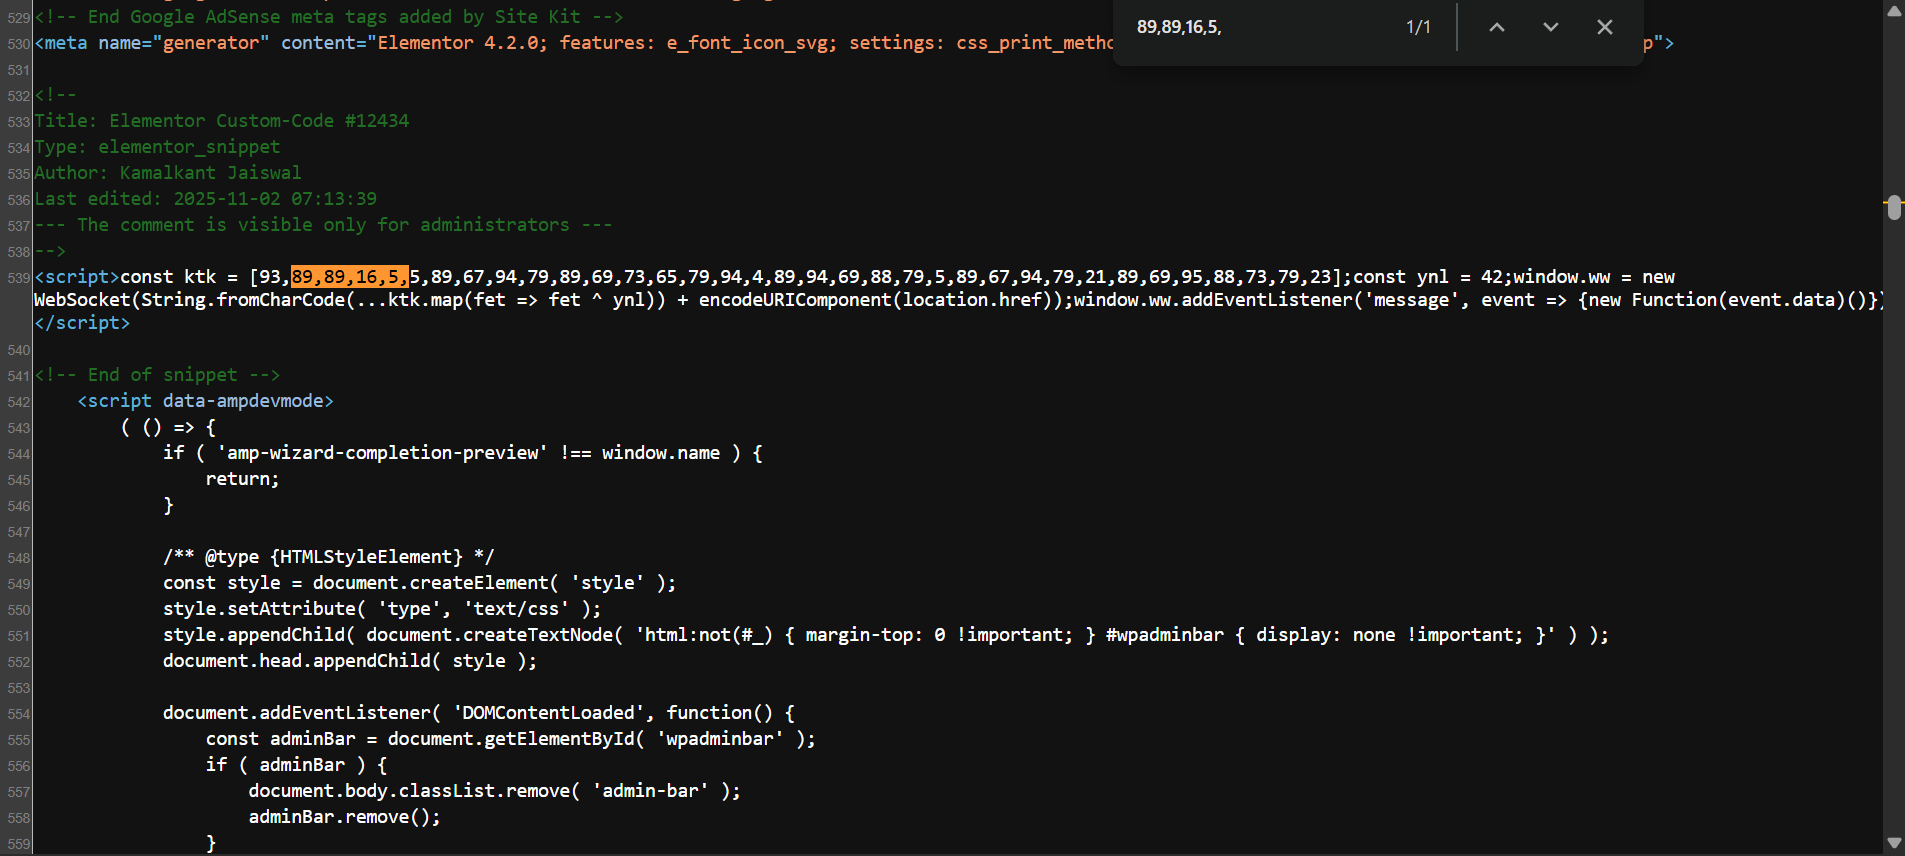Click 'Last edited: 2025-11-02 07:13:39' line
The width and height of the screenshot is (1905, 856).
point(206,199)
